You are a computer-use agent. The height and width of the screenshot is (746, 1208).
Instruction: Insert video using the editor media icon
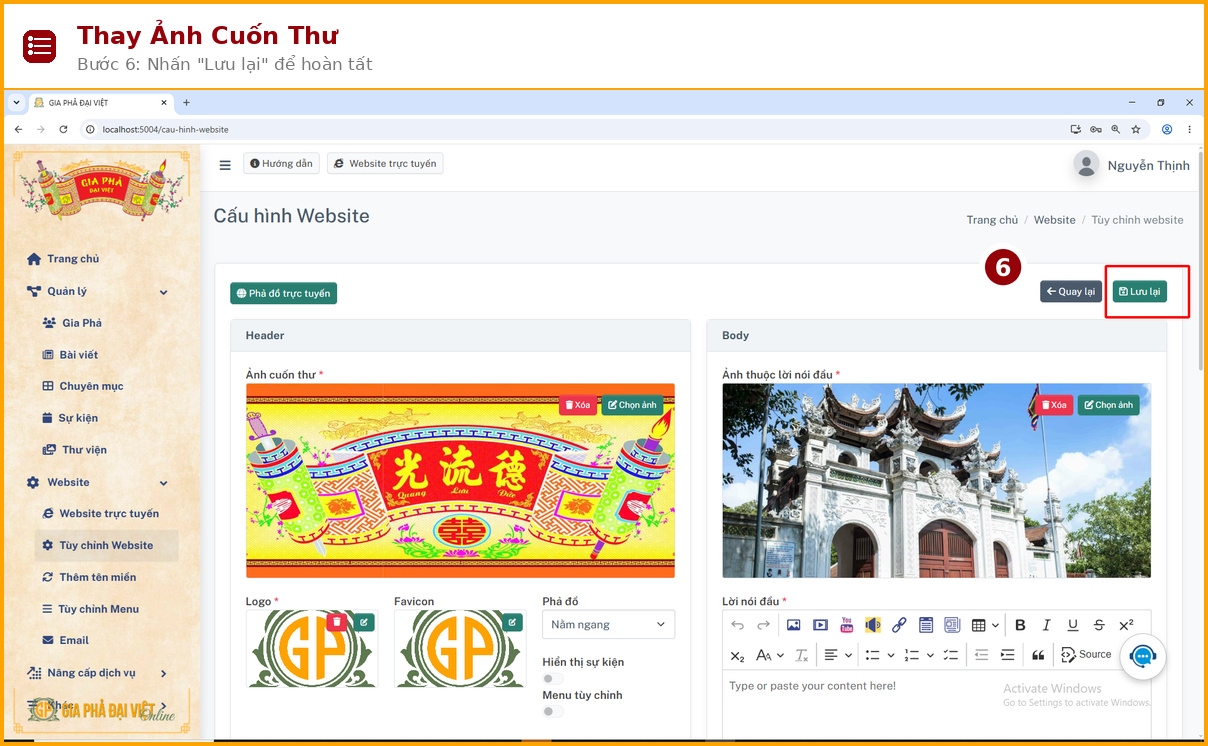click(820, 625)
